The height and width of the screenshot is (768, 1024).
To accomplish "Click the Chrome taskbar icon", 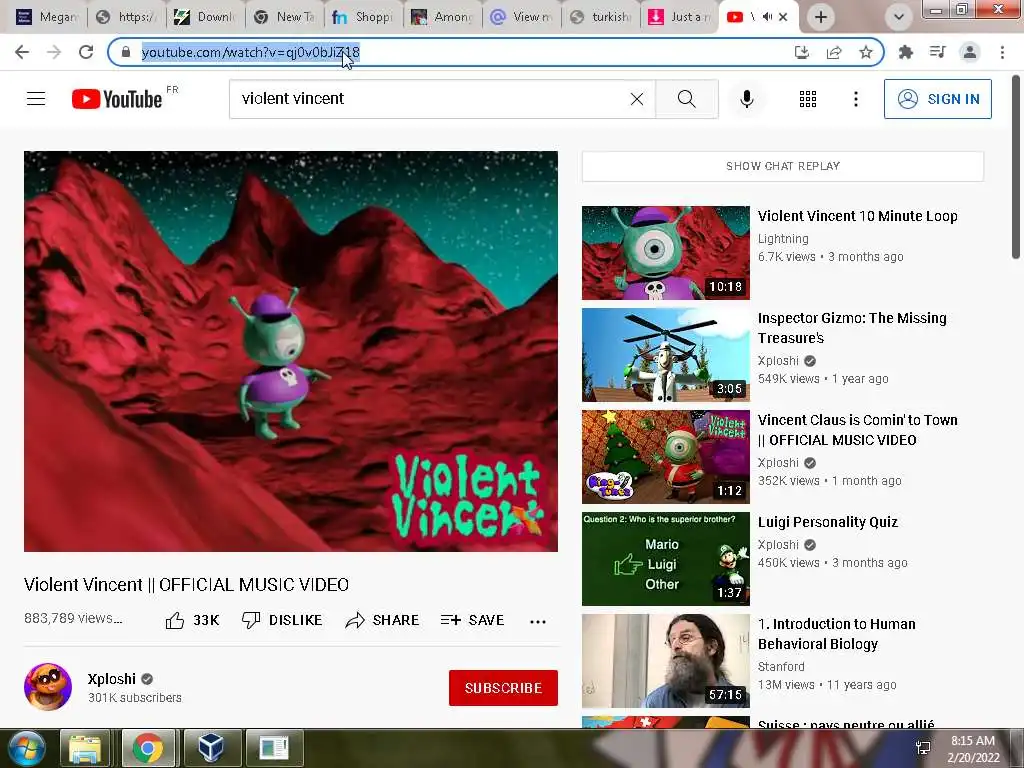I will pos(148,748).
